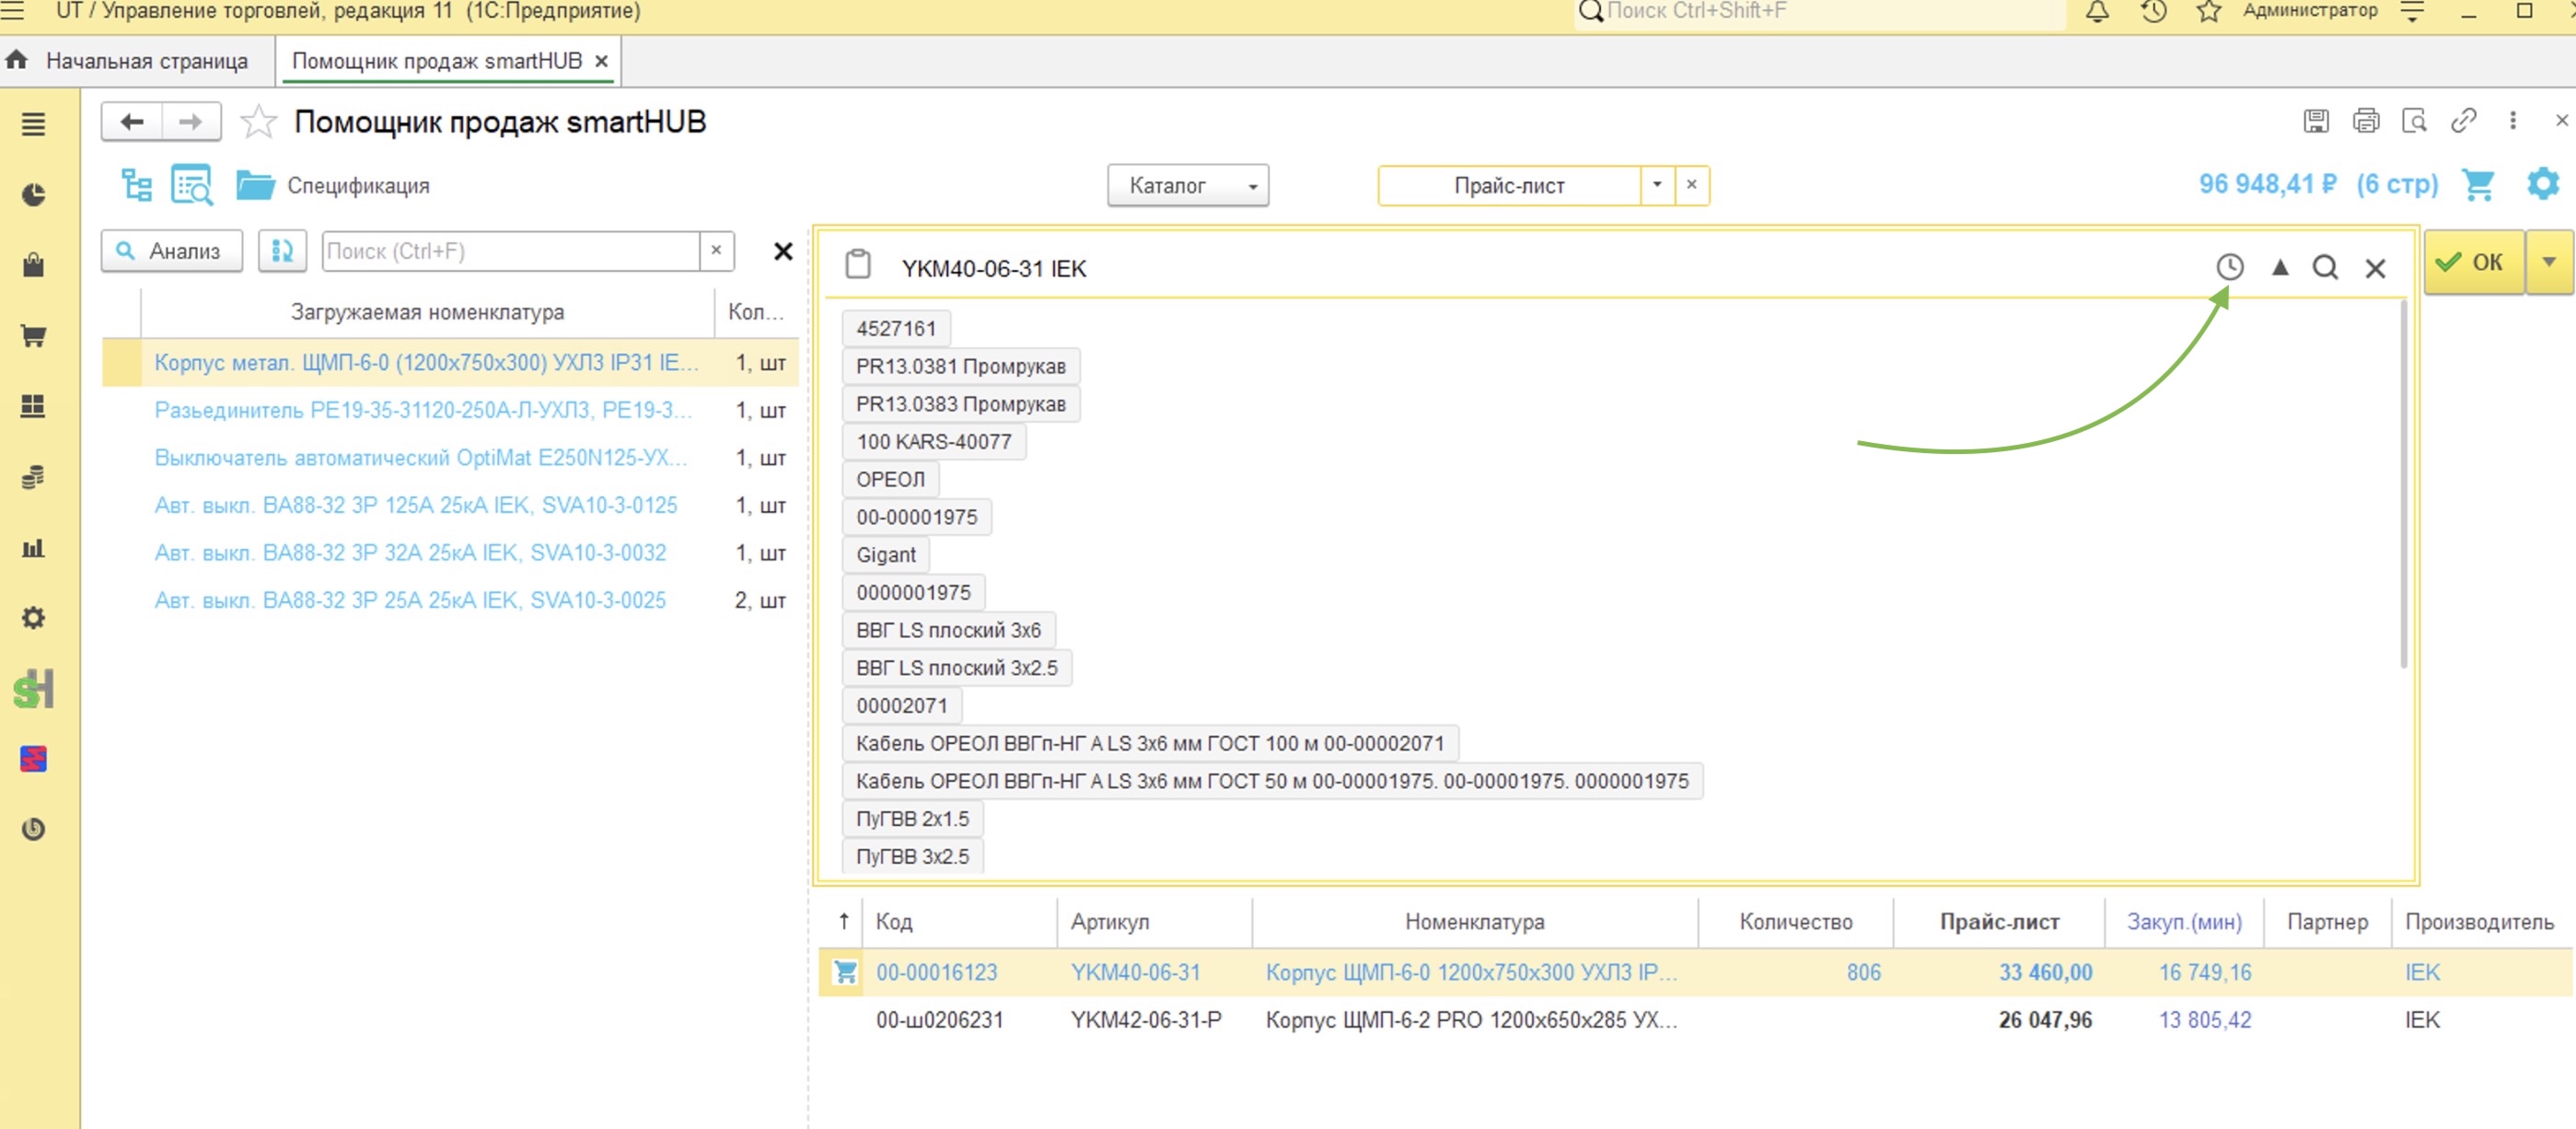This screenshot has height=1129, width=2576.
Task: Click the print icon in header
Action: click(x=2366, y=121)
